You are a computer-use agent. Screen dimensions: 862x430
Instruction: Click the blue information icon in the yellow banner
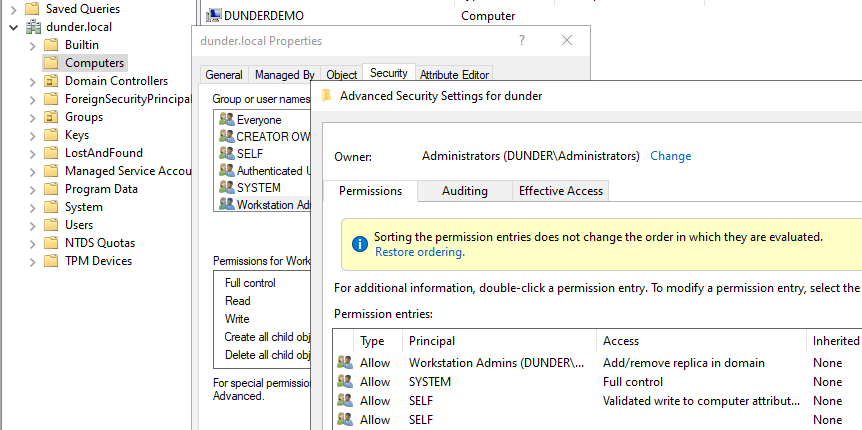pyautogui.click(x=360, y=244)
